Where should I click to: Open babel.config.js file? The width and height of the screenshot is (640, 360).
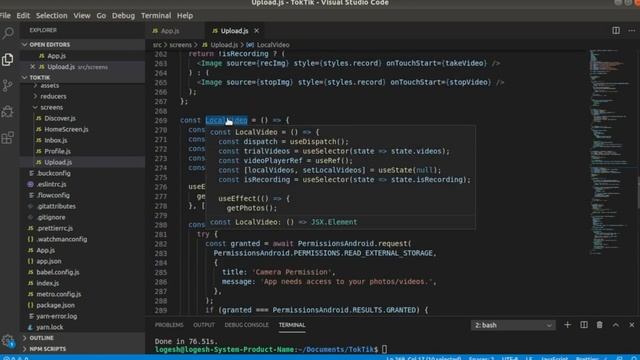(x=83, y=272)
